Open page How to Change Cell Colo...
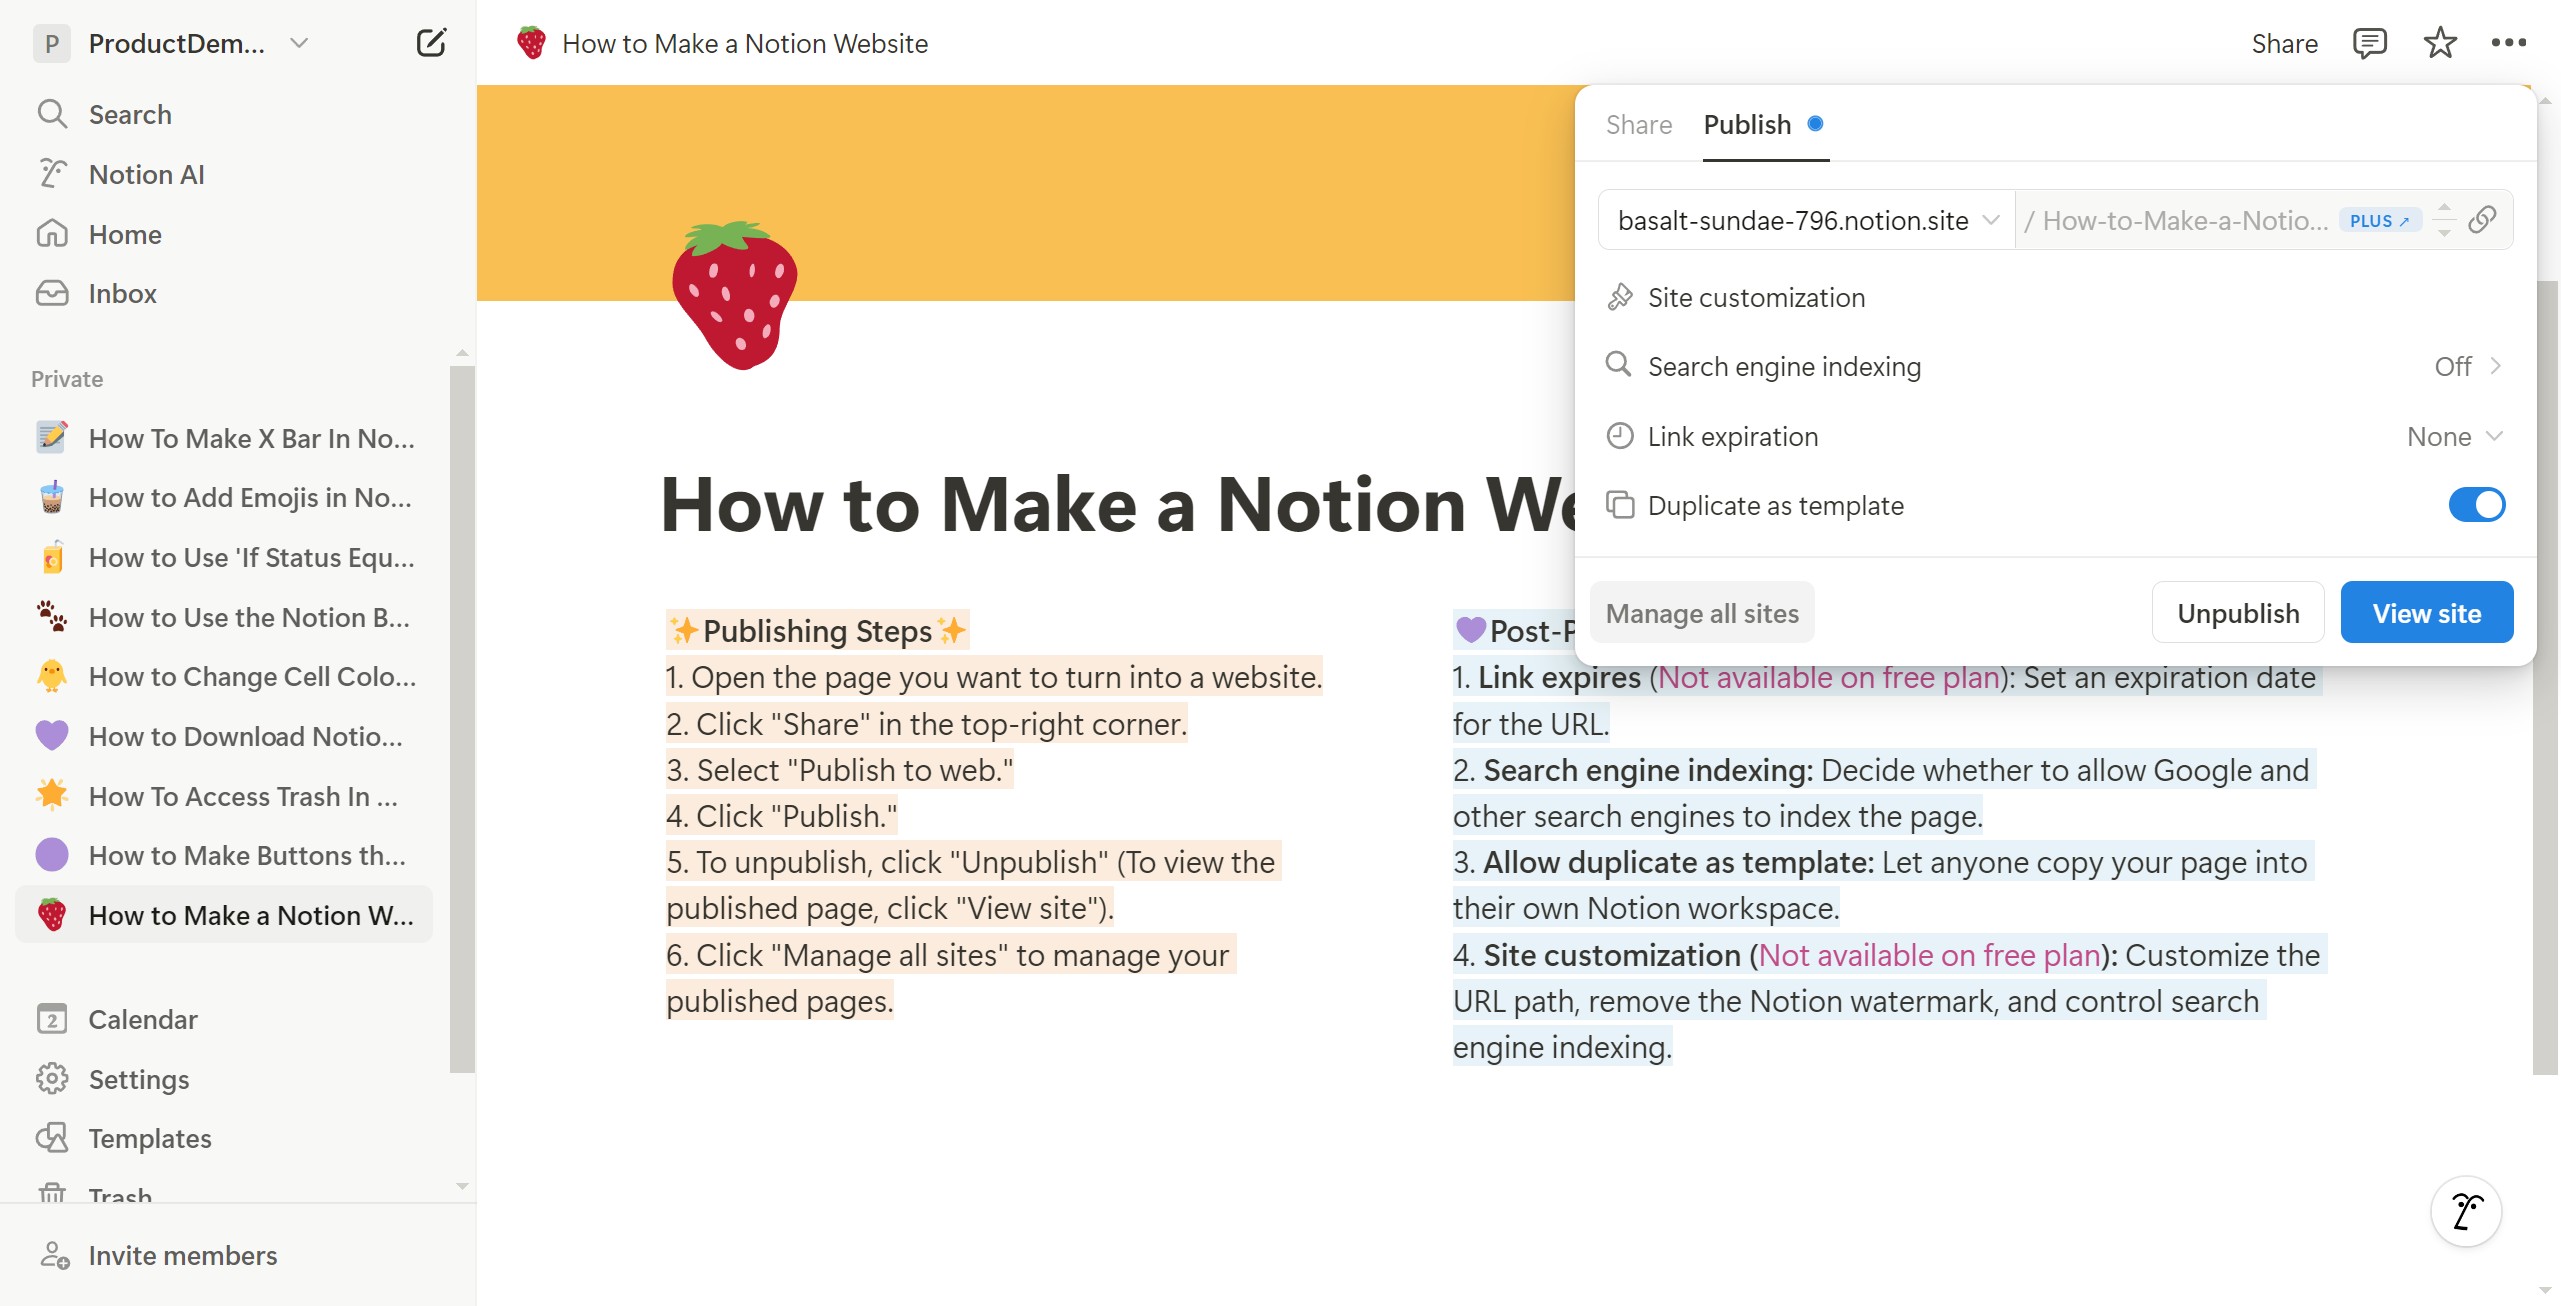Image resolution: width=2561 pixels, height=1306 pixels. [225, 676]
